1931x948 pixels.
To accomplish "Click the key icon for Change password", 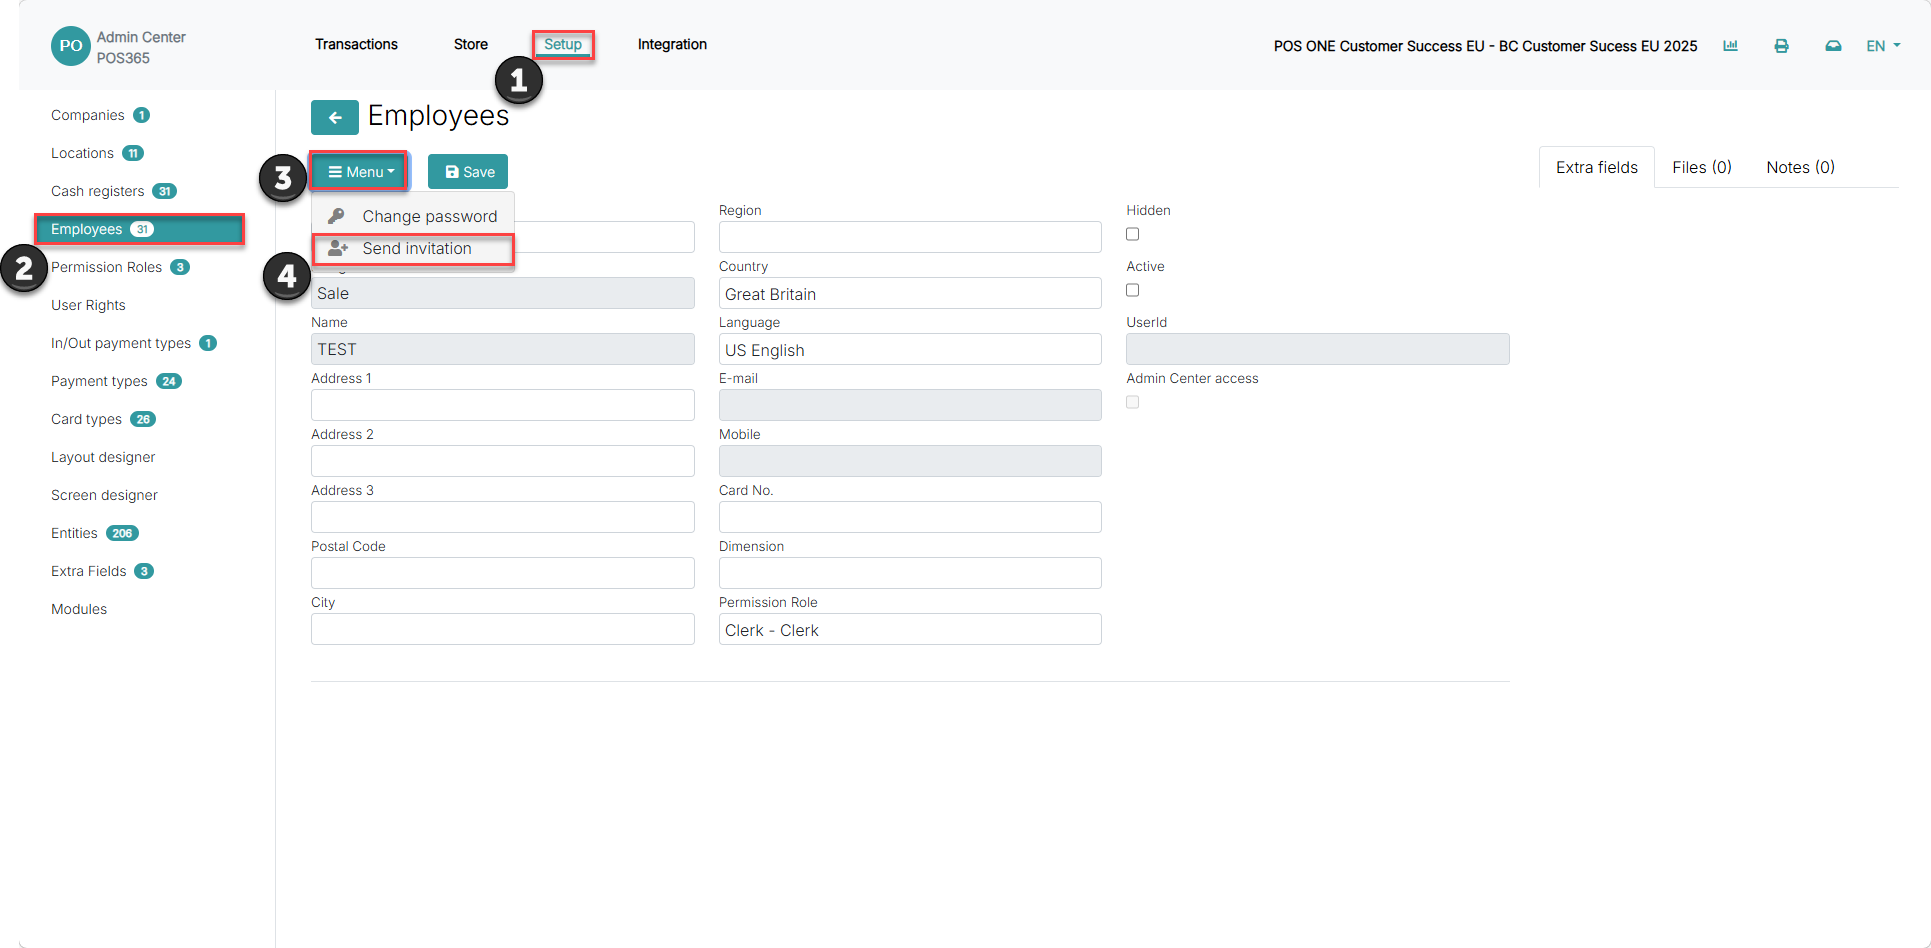I will pos(337,216).
